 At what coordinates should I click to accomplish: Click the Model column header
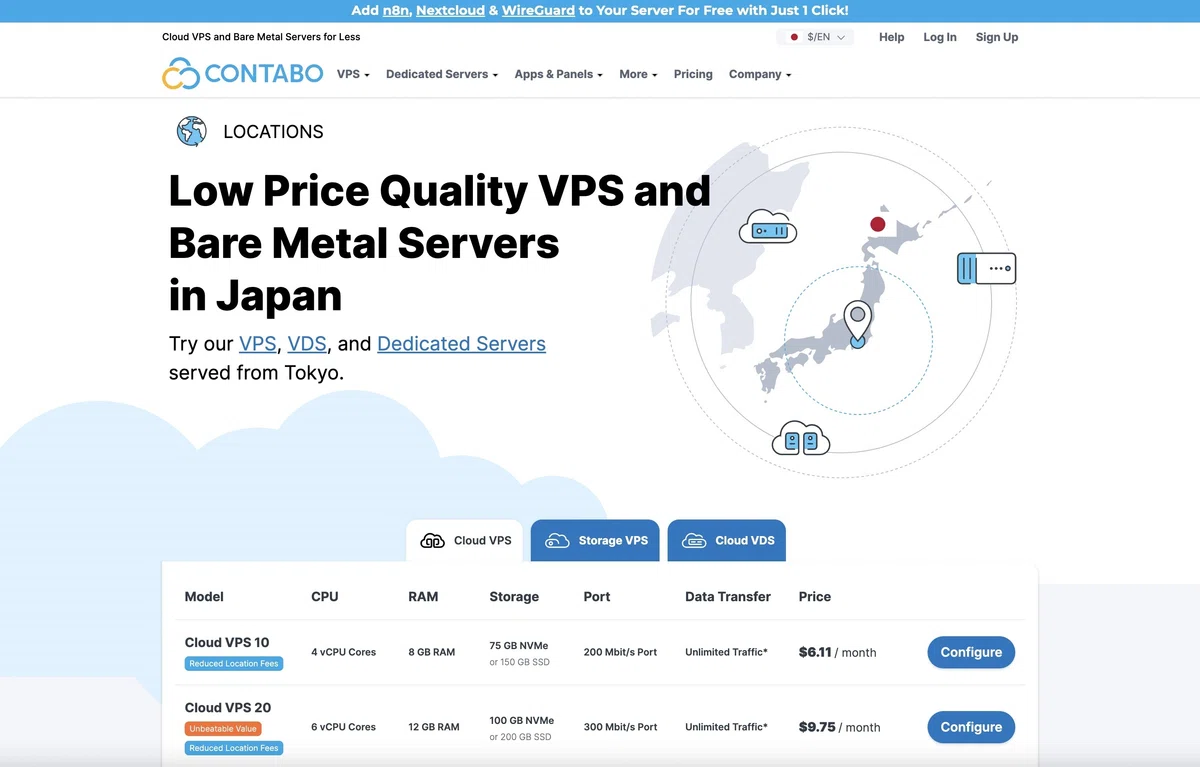click(x=204, y=596)
